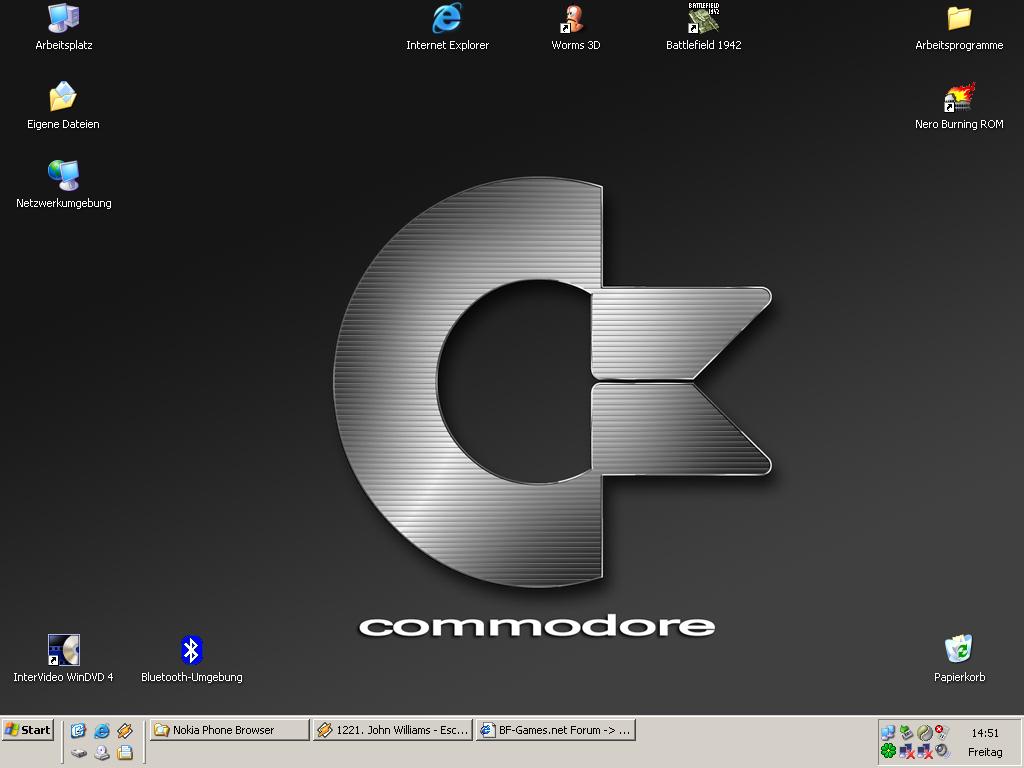Open the Bluetooth-Umgebung desktop icon
Image resolution: width=1024 pixels, height=768 pixels.
click(191, 659)
